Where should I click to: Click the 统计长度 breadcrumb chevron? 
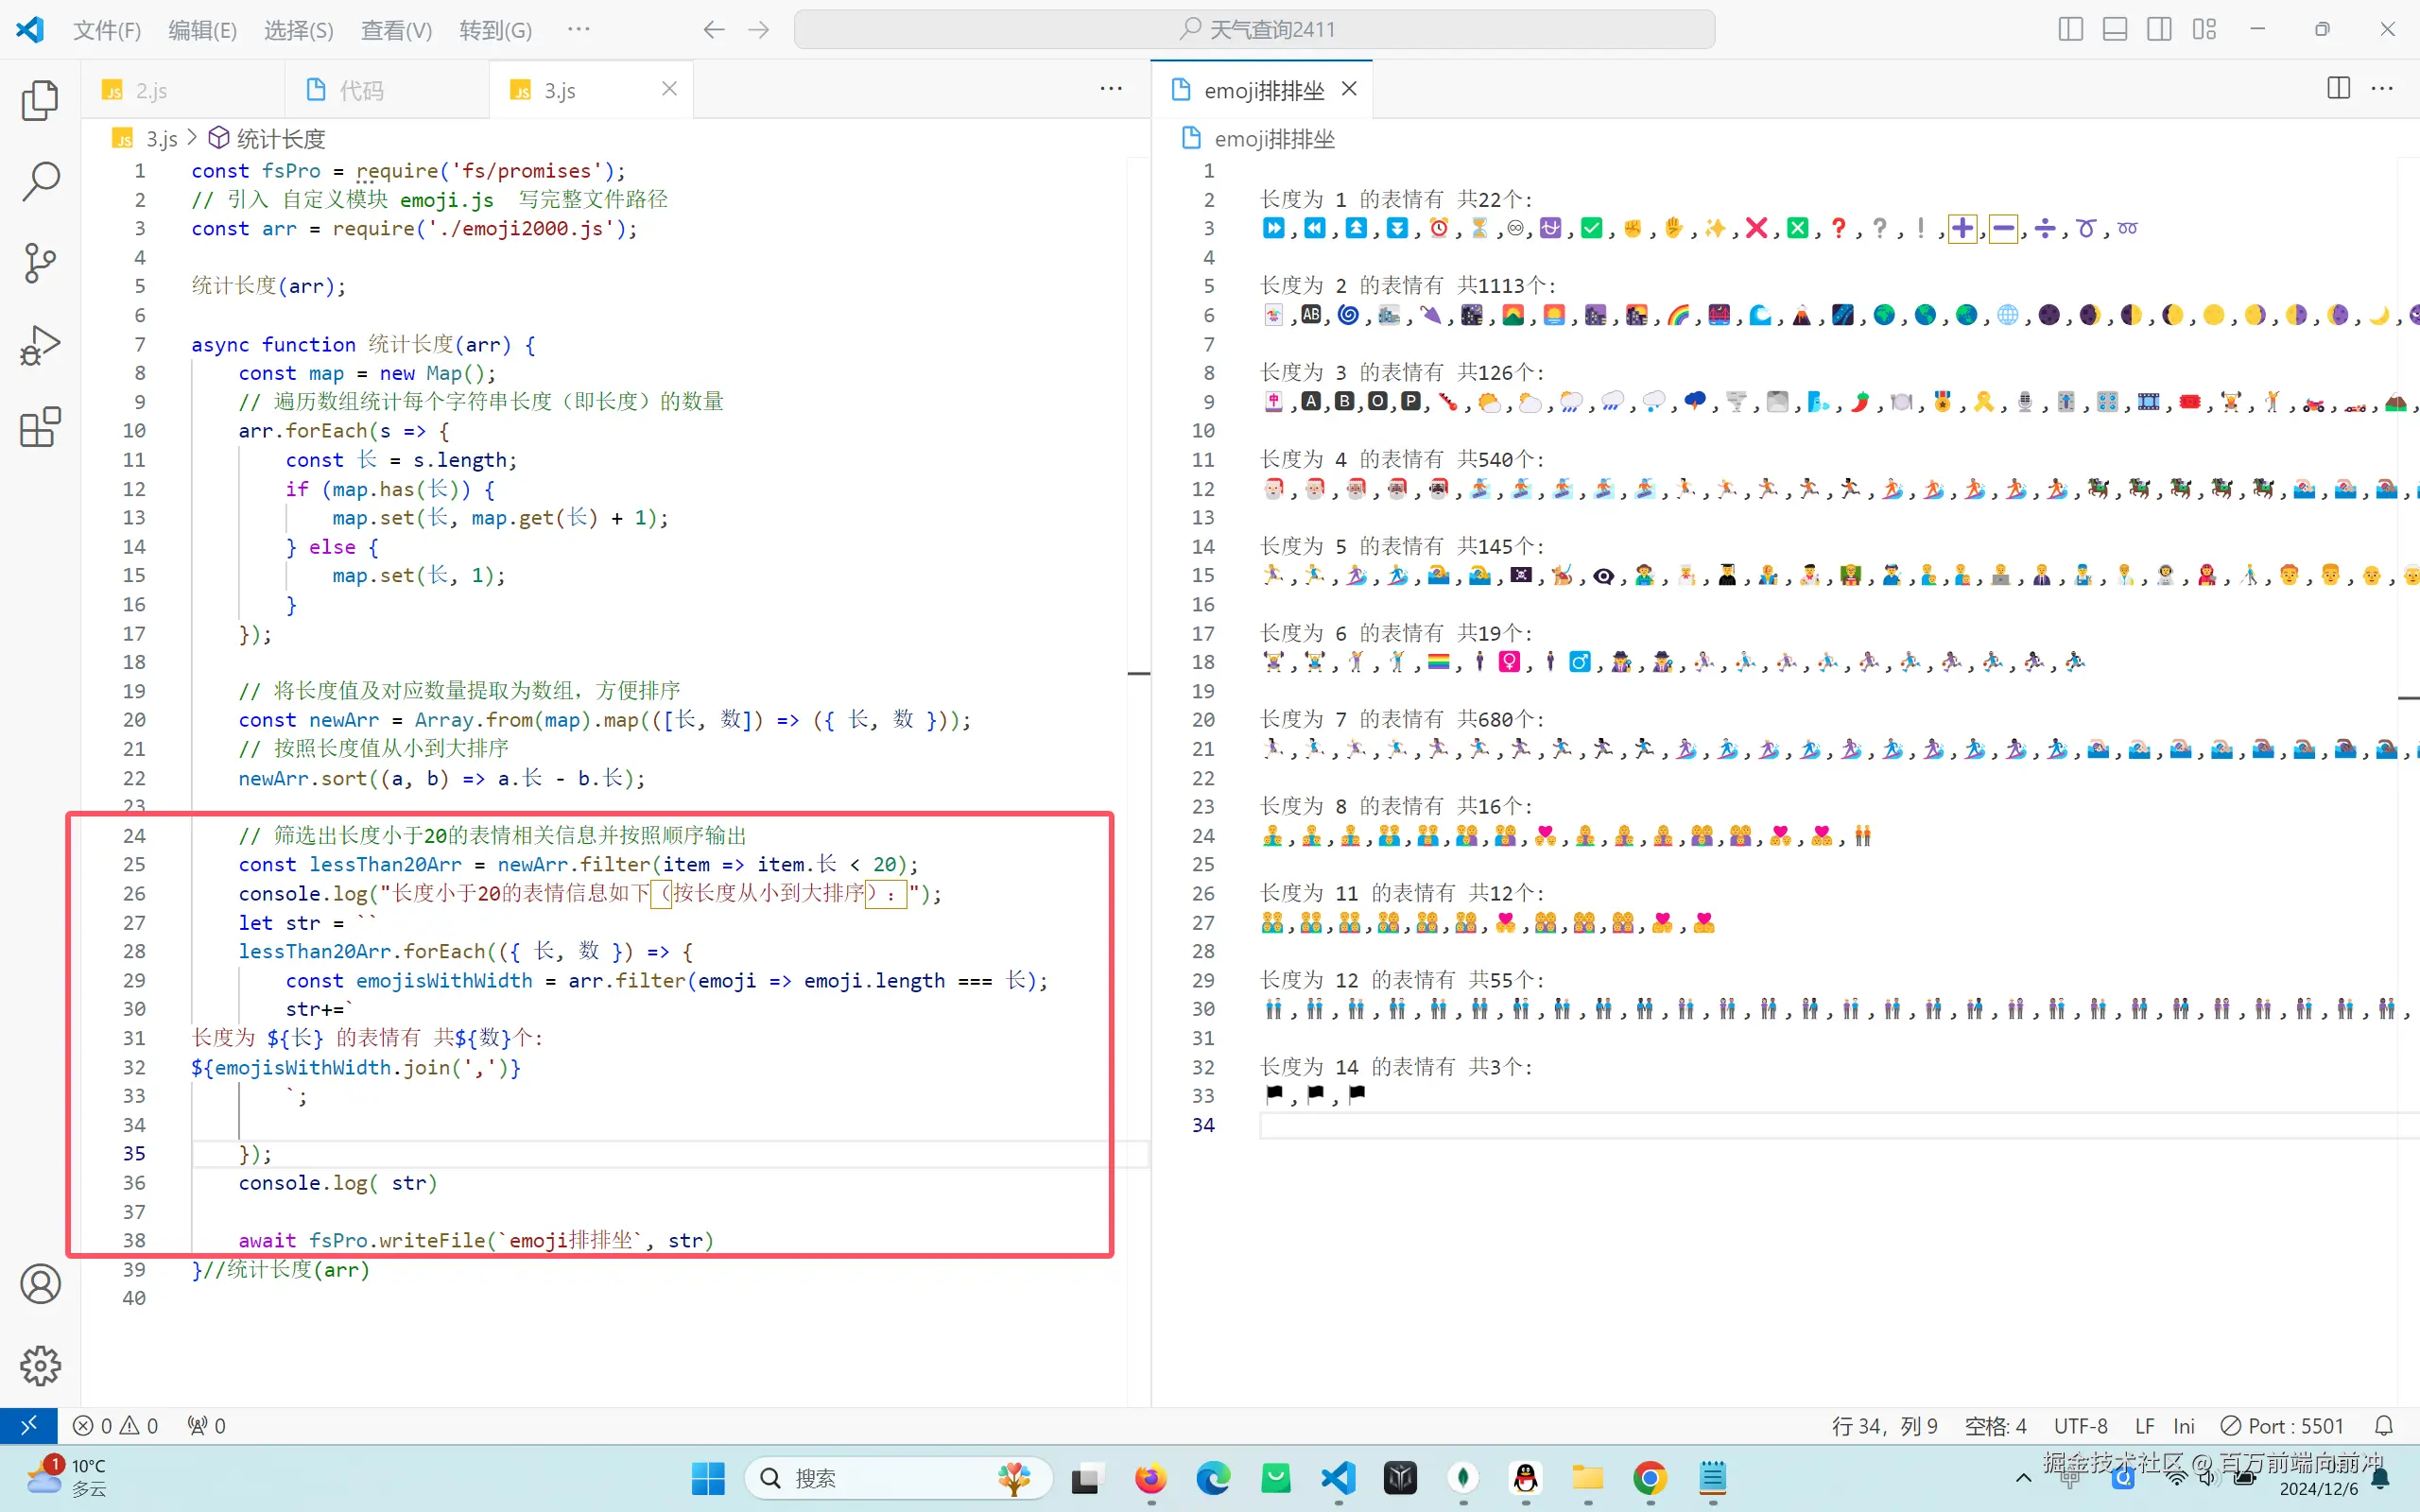[192, 138]
